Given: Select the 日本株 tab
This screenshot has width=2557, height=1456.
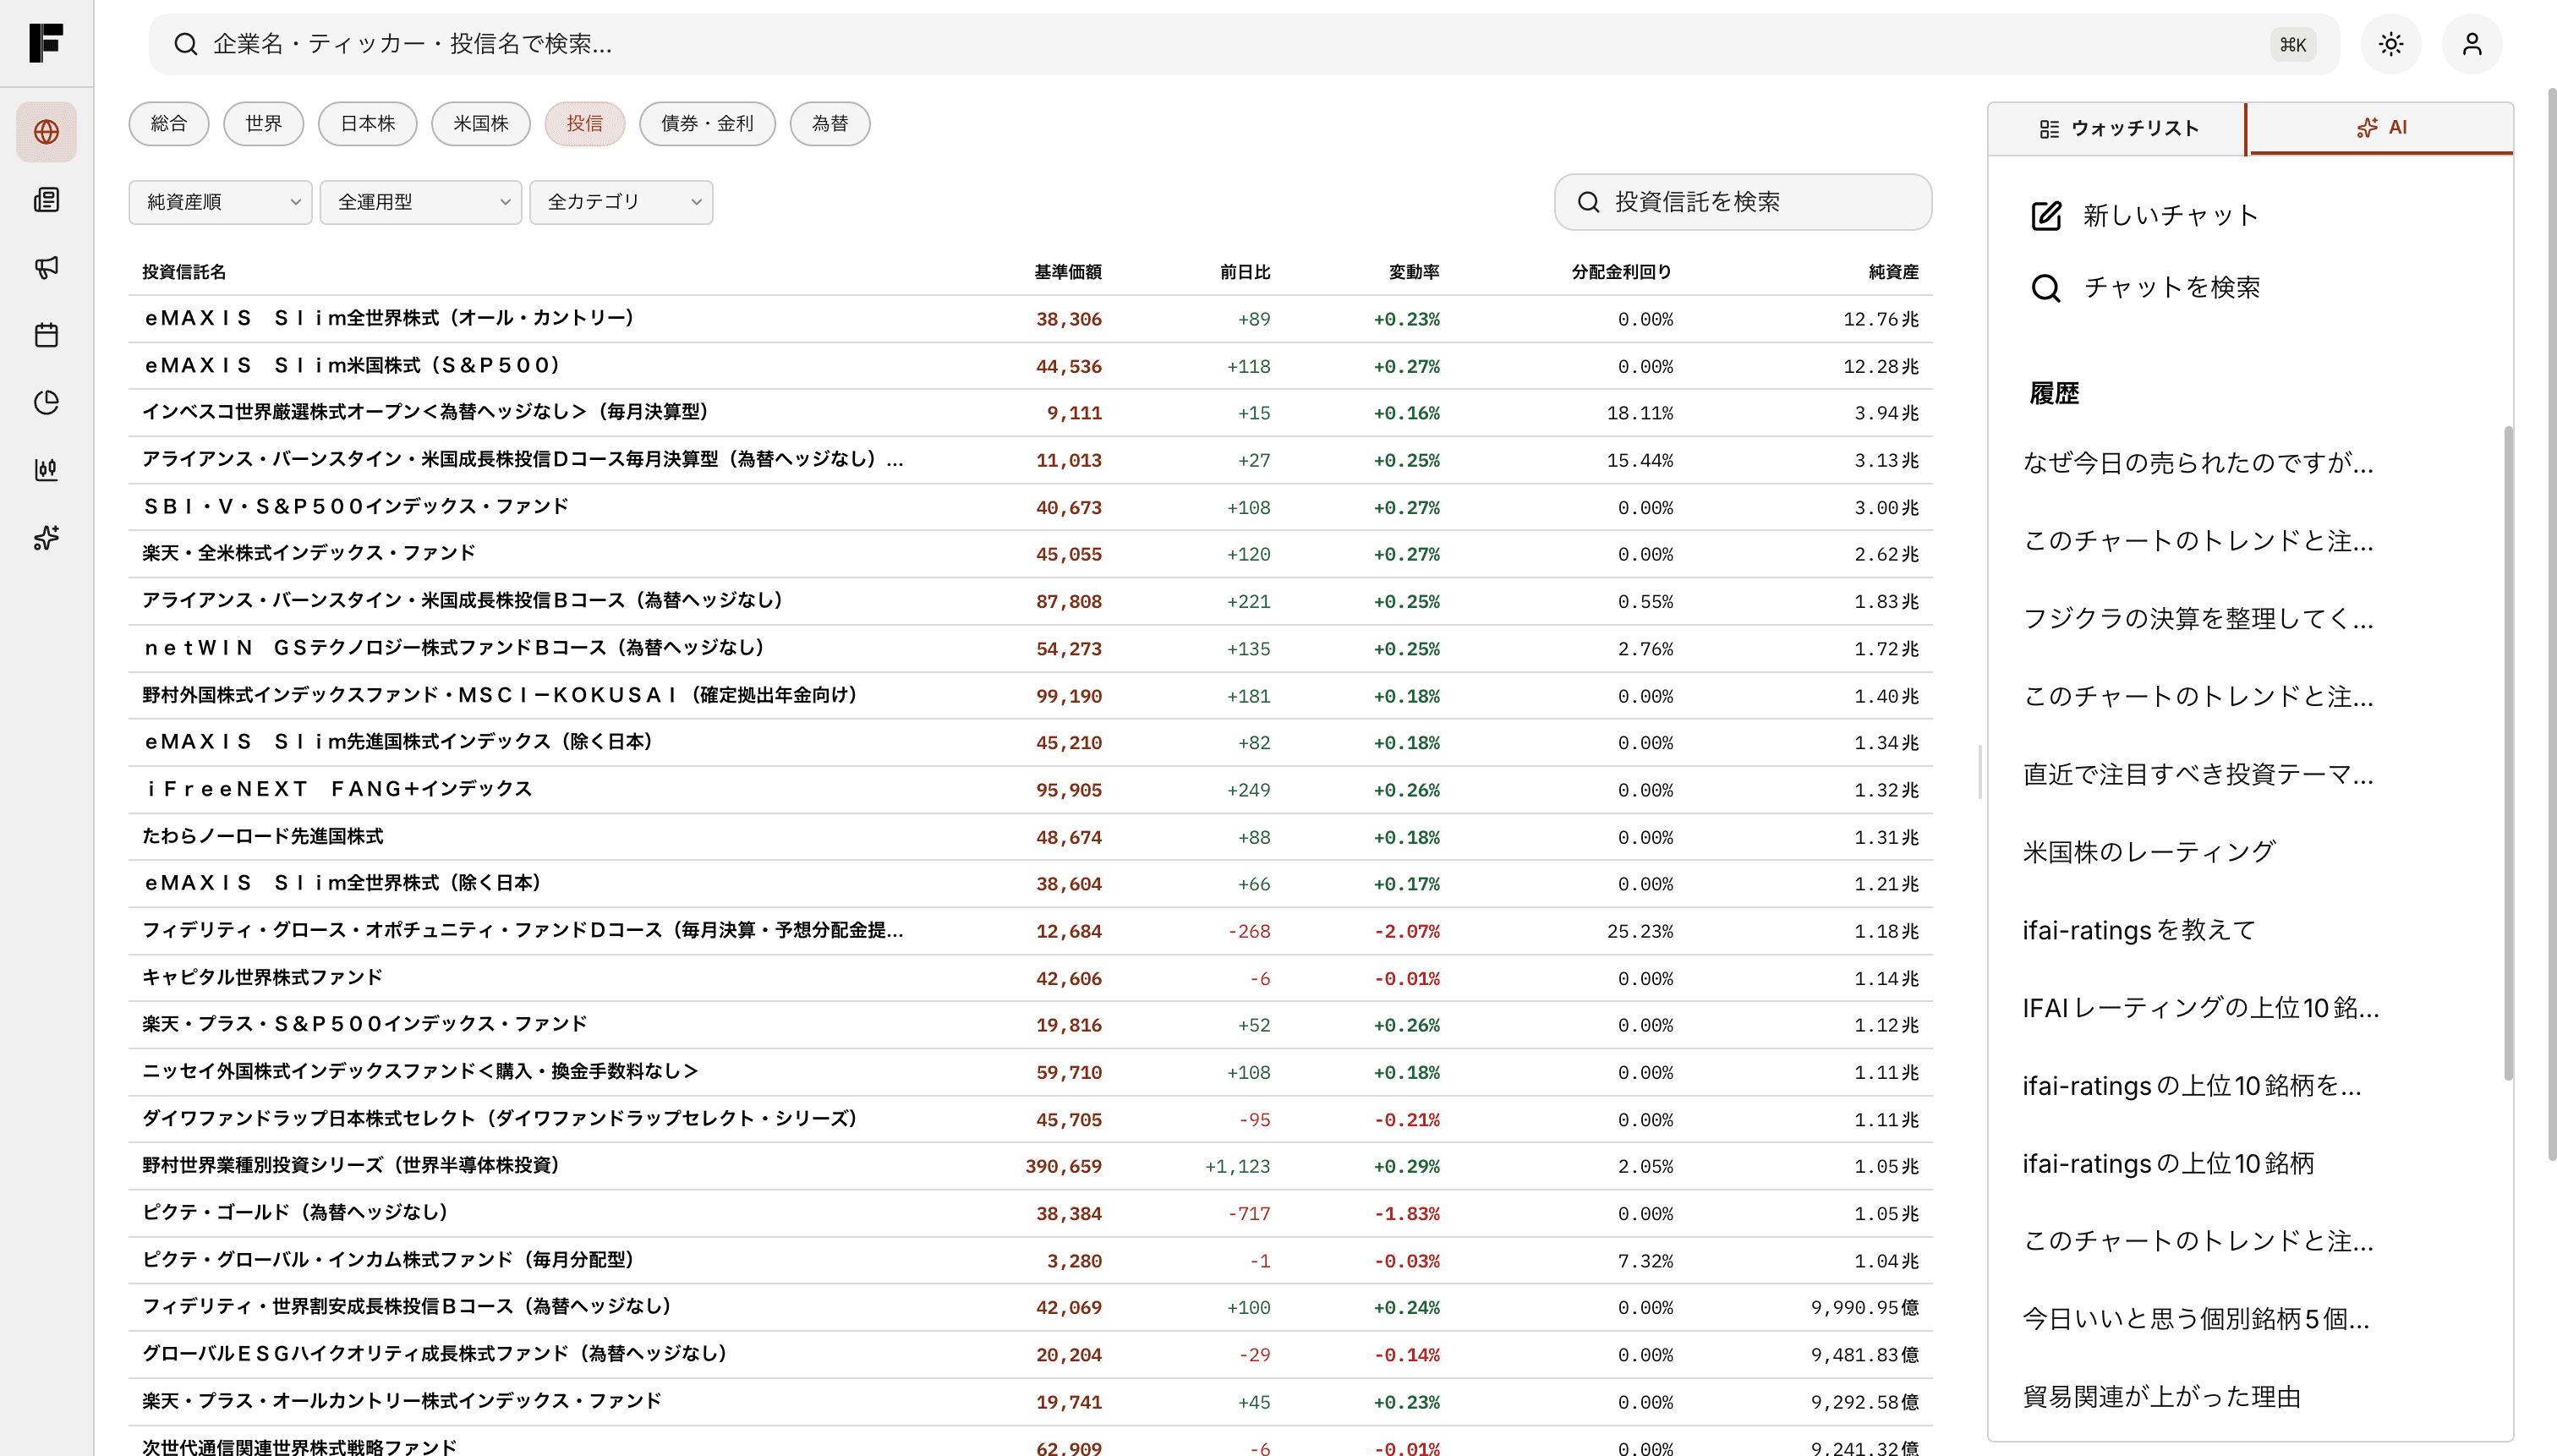Looking at the screenshot, I should [367, 124].
